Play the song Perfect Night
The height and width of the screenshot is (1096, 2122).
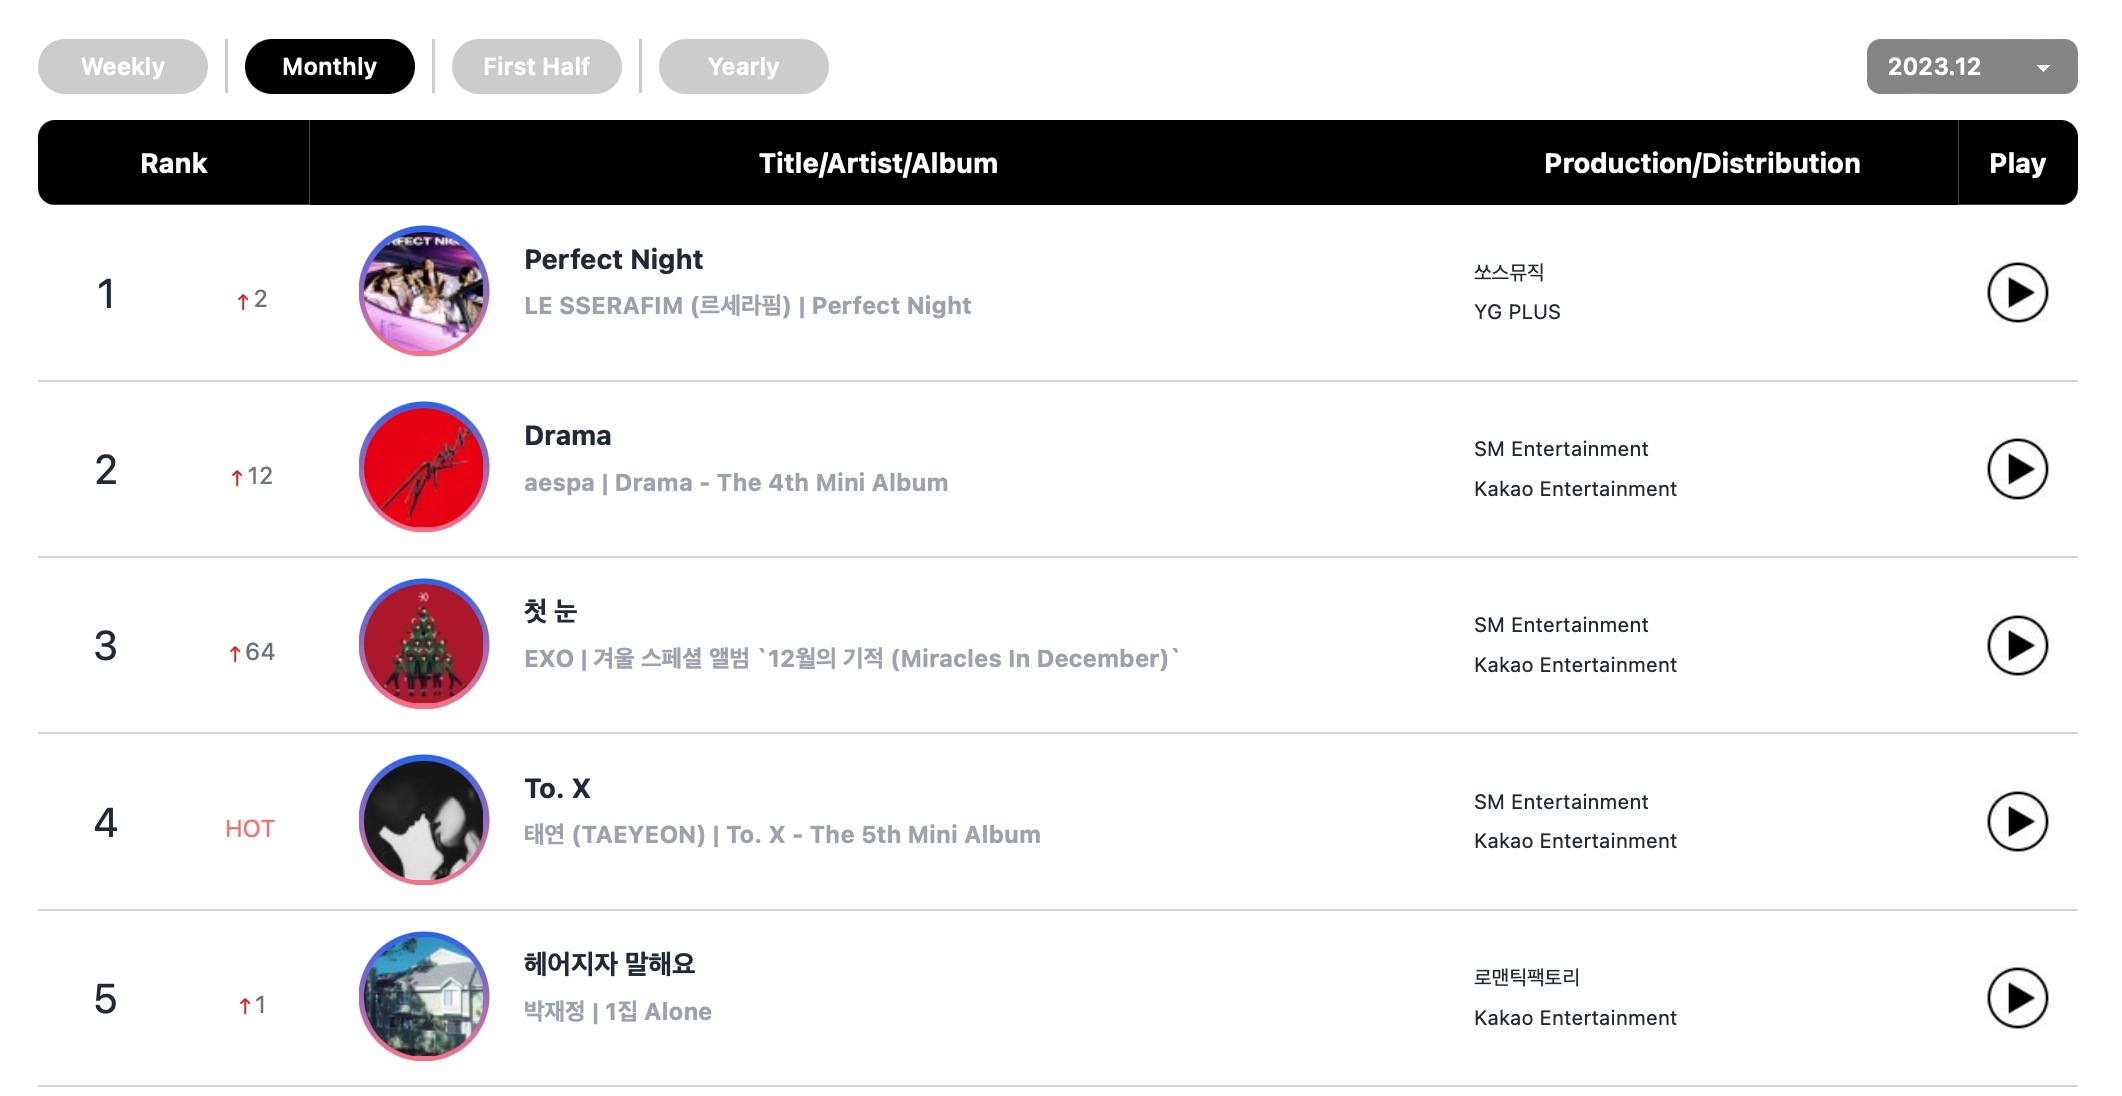coord(2016,293)
